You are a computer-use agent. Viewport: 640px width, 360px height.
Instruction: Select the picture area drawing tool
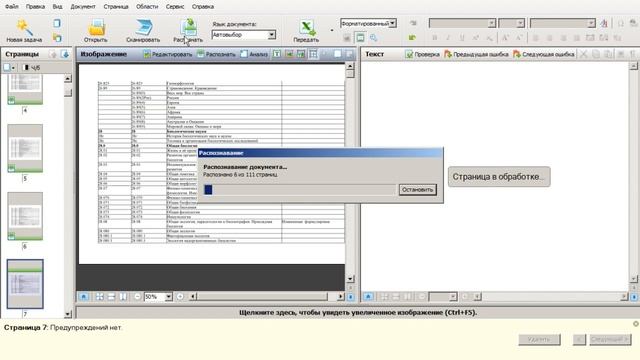(x=289, y=54)
